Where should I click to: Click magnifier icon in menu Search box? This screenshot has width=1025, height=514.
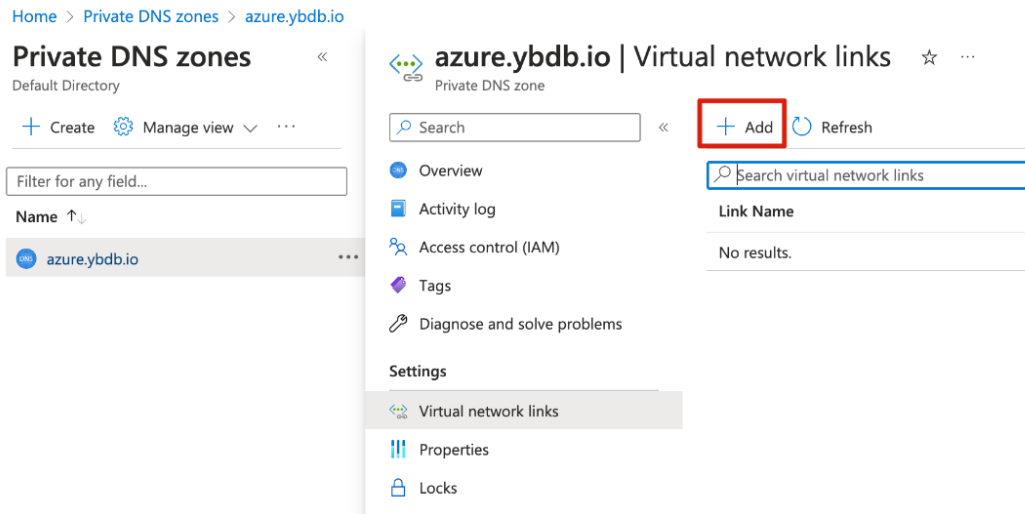tap(405, 127)
